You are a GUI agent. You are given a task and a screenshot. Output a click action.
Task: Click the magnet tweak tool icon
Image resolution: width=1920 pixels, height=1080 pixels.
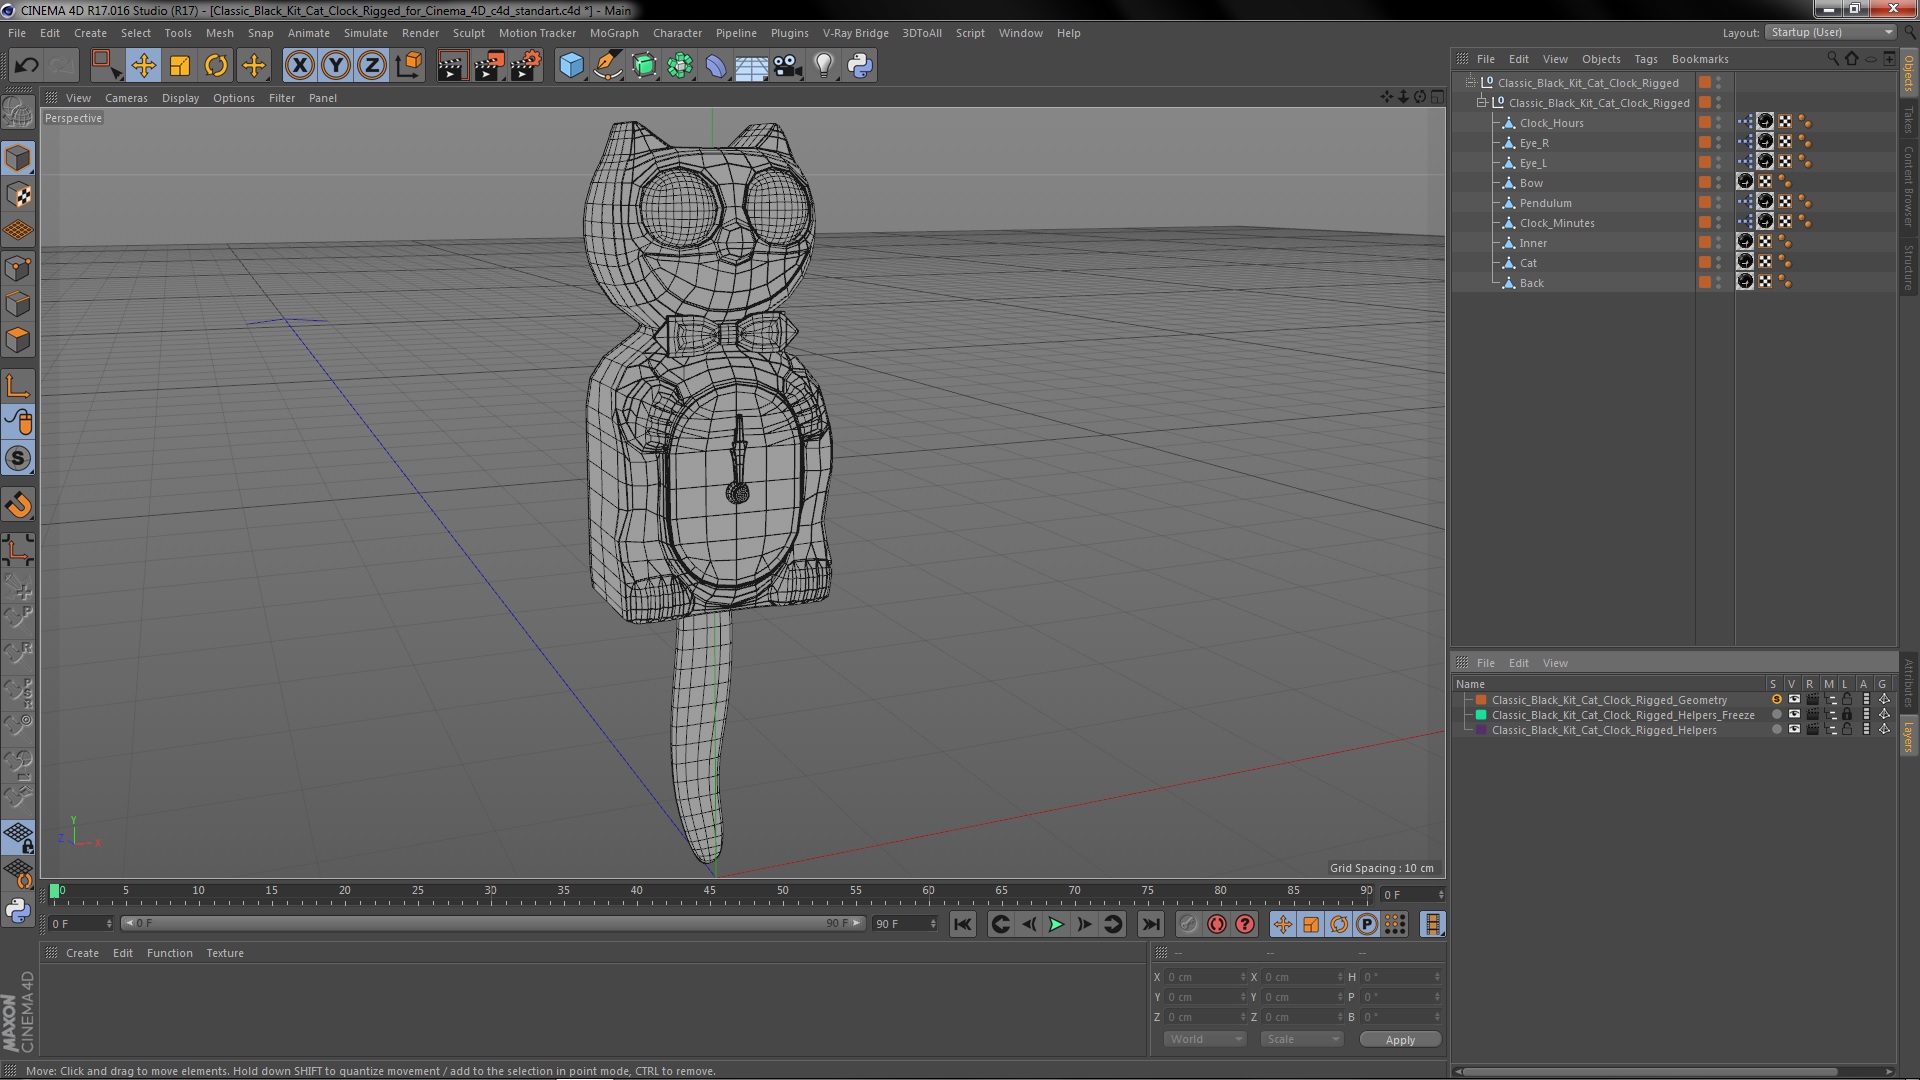18,506
